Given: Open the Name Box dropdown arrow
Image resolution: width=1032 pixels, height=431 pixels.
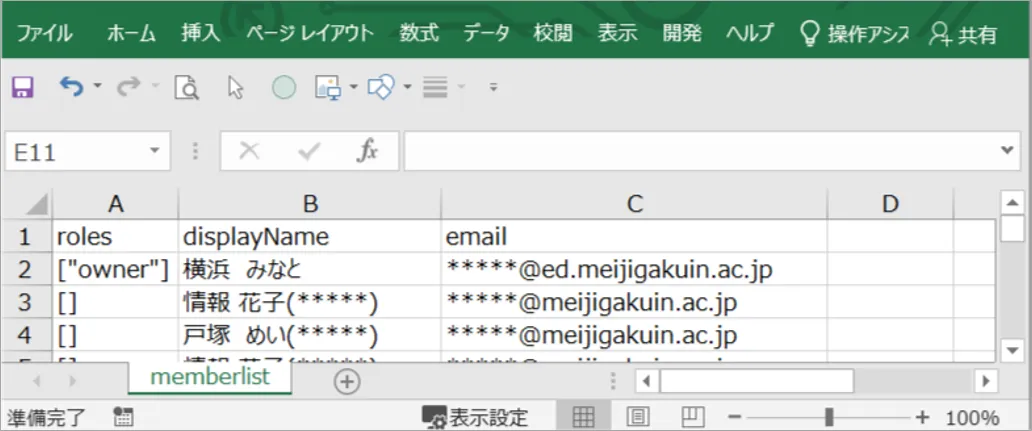Looking at the screenshot, I should 154,151.
